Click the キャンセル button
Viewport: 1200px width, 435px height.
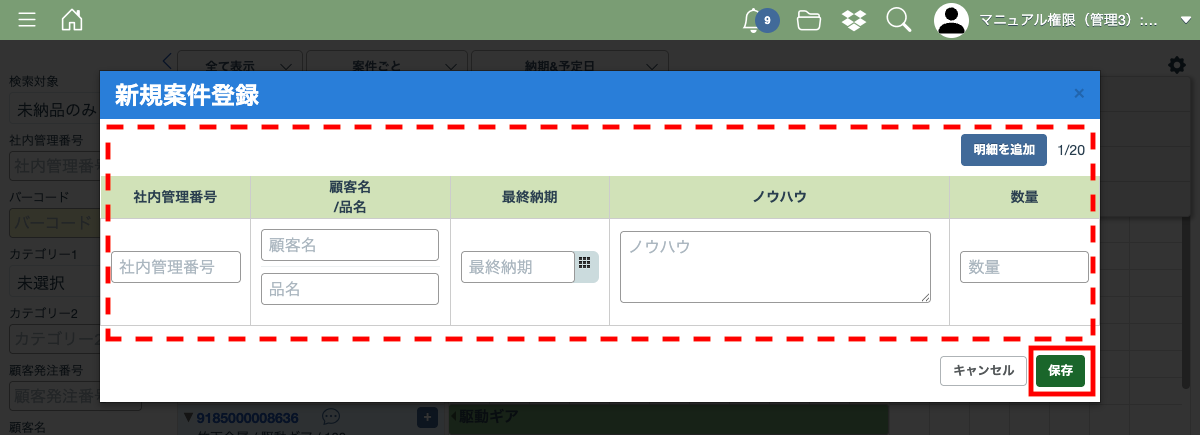click(x=983, y=370)
